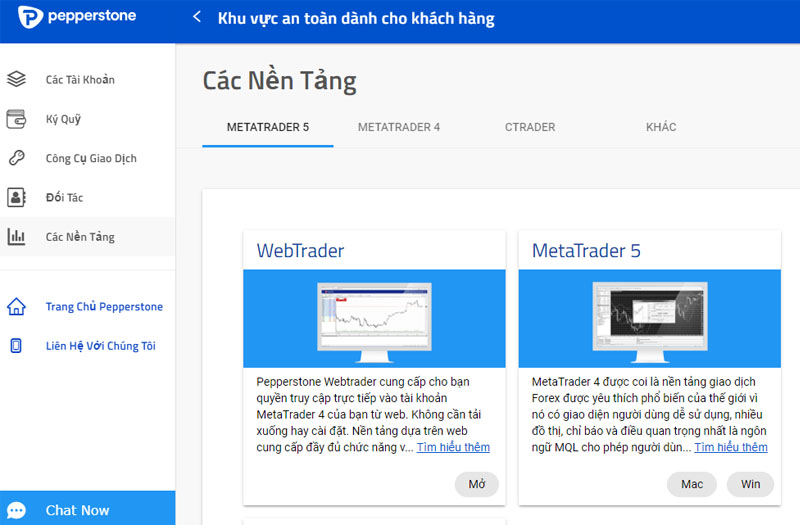Click the wallet icon for Ký Quỹ

(x=16, y=119)
